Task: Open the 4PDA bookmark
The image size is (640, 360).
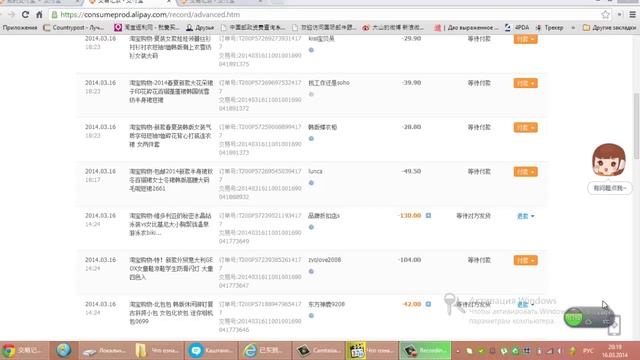Action: [x=517, y=28]
